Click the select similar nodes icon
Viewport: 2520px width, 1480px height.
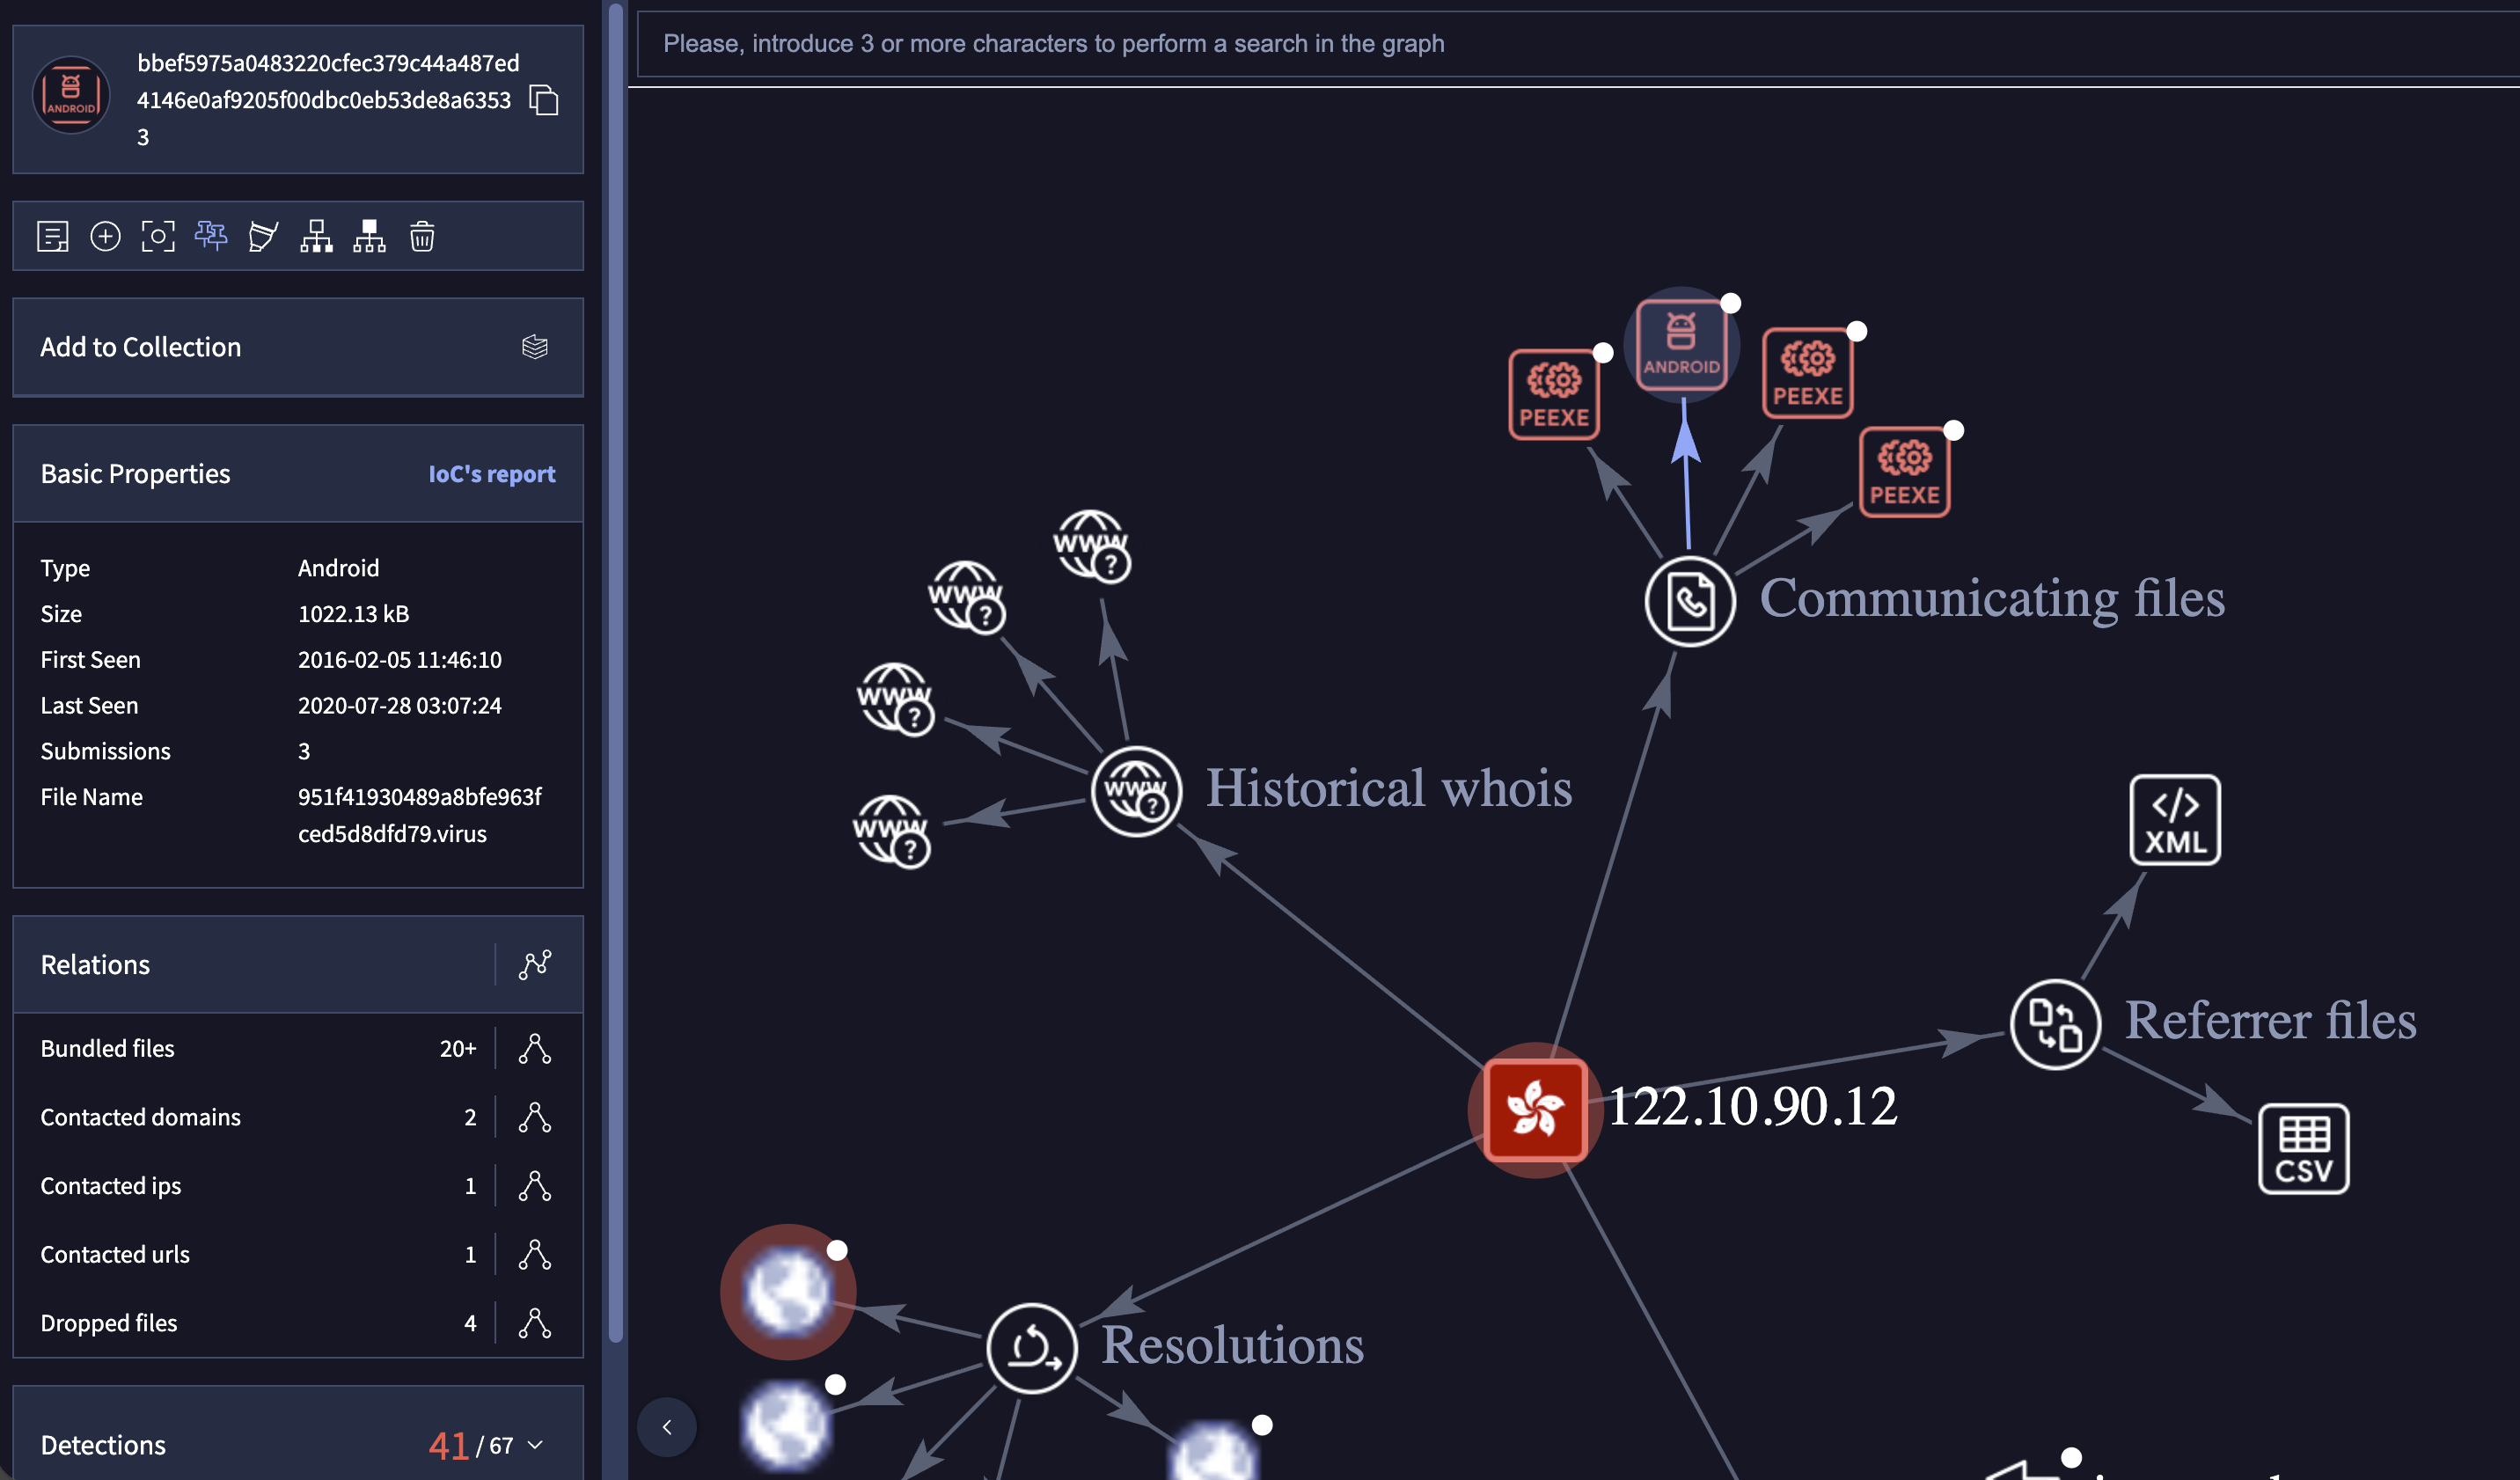263,237
